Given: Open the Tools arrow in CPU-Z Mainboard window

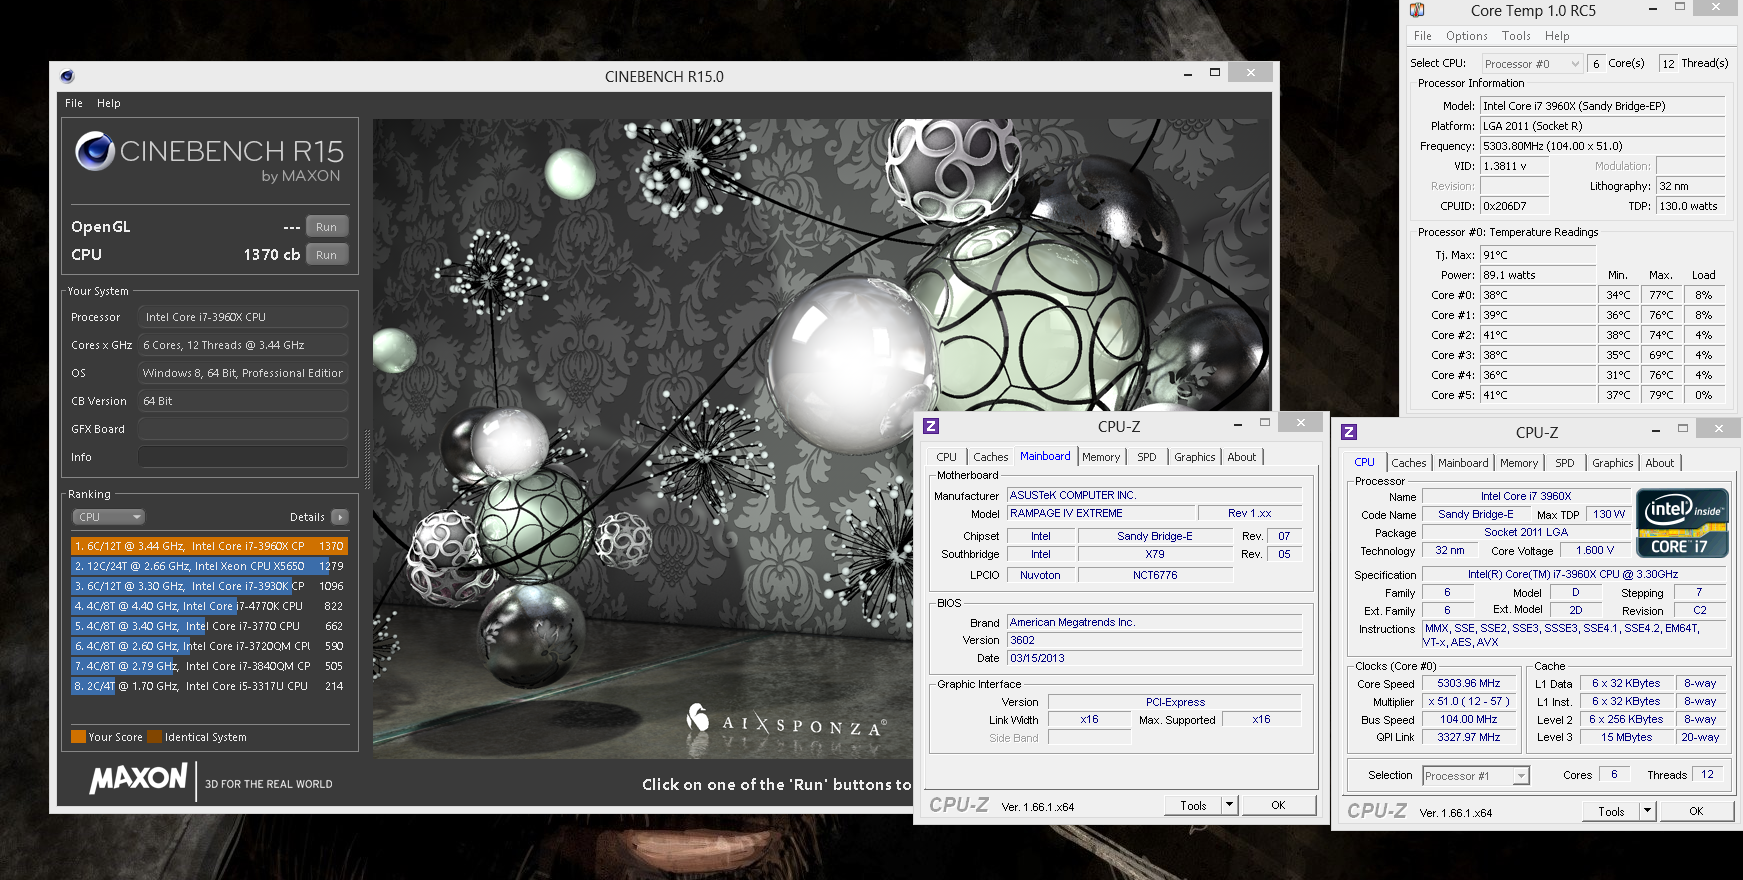Looking at the screenshot, I should pos(1230,805).
